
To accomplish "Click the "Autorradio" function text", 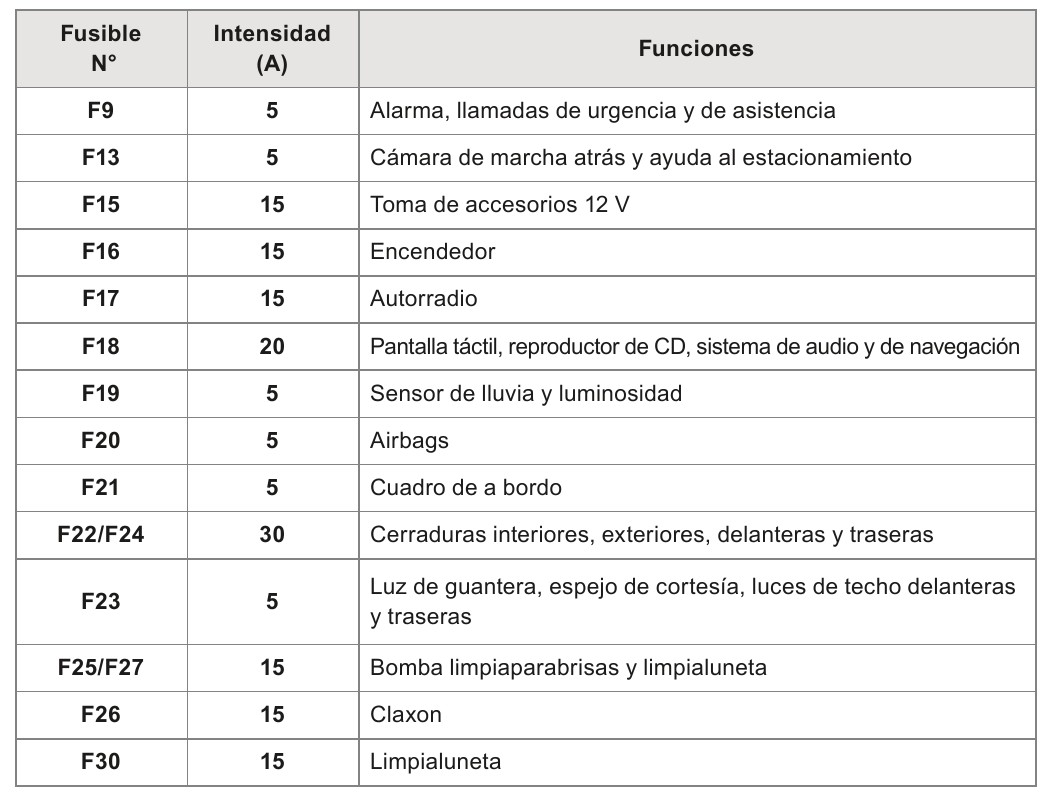I will click(x=424, y=298).
